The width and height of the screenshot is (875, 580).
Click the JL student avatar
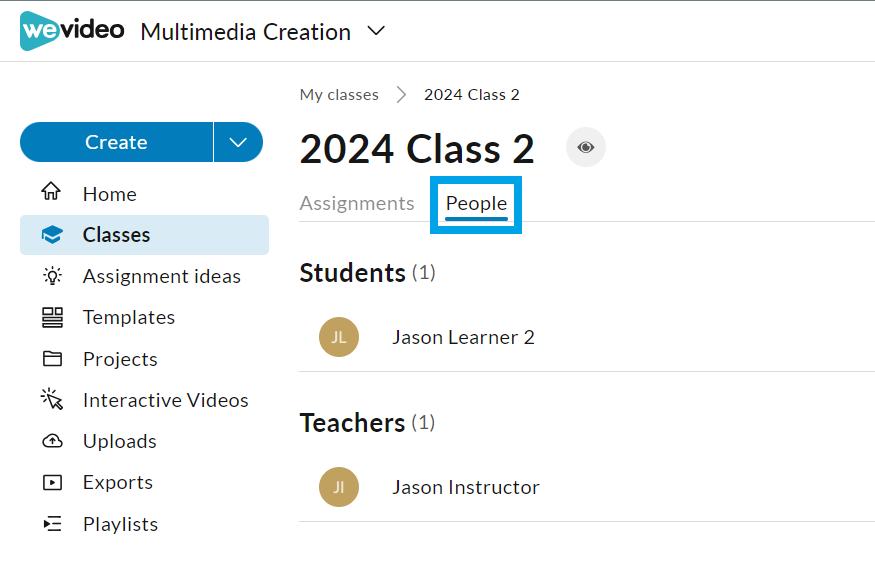tap(339, 337)
